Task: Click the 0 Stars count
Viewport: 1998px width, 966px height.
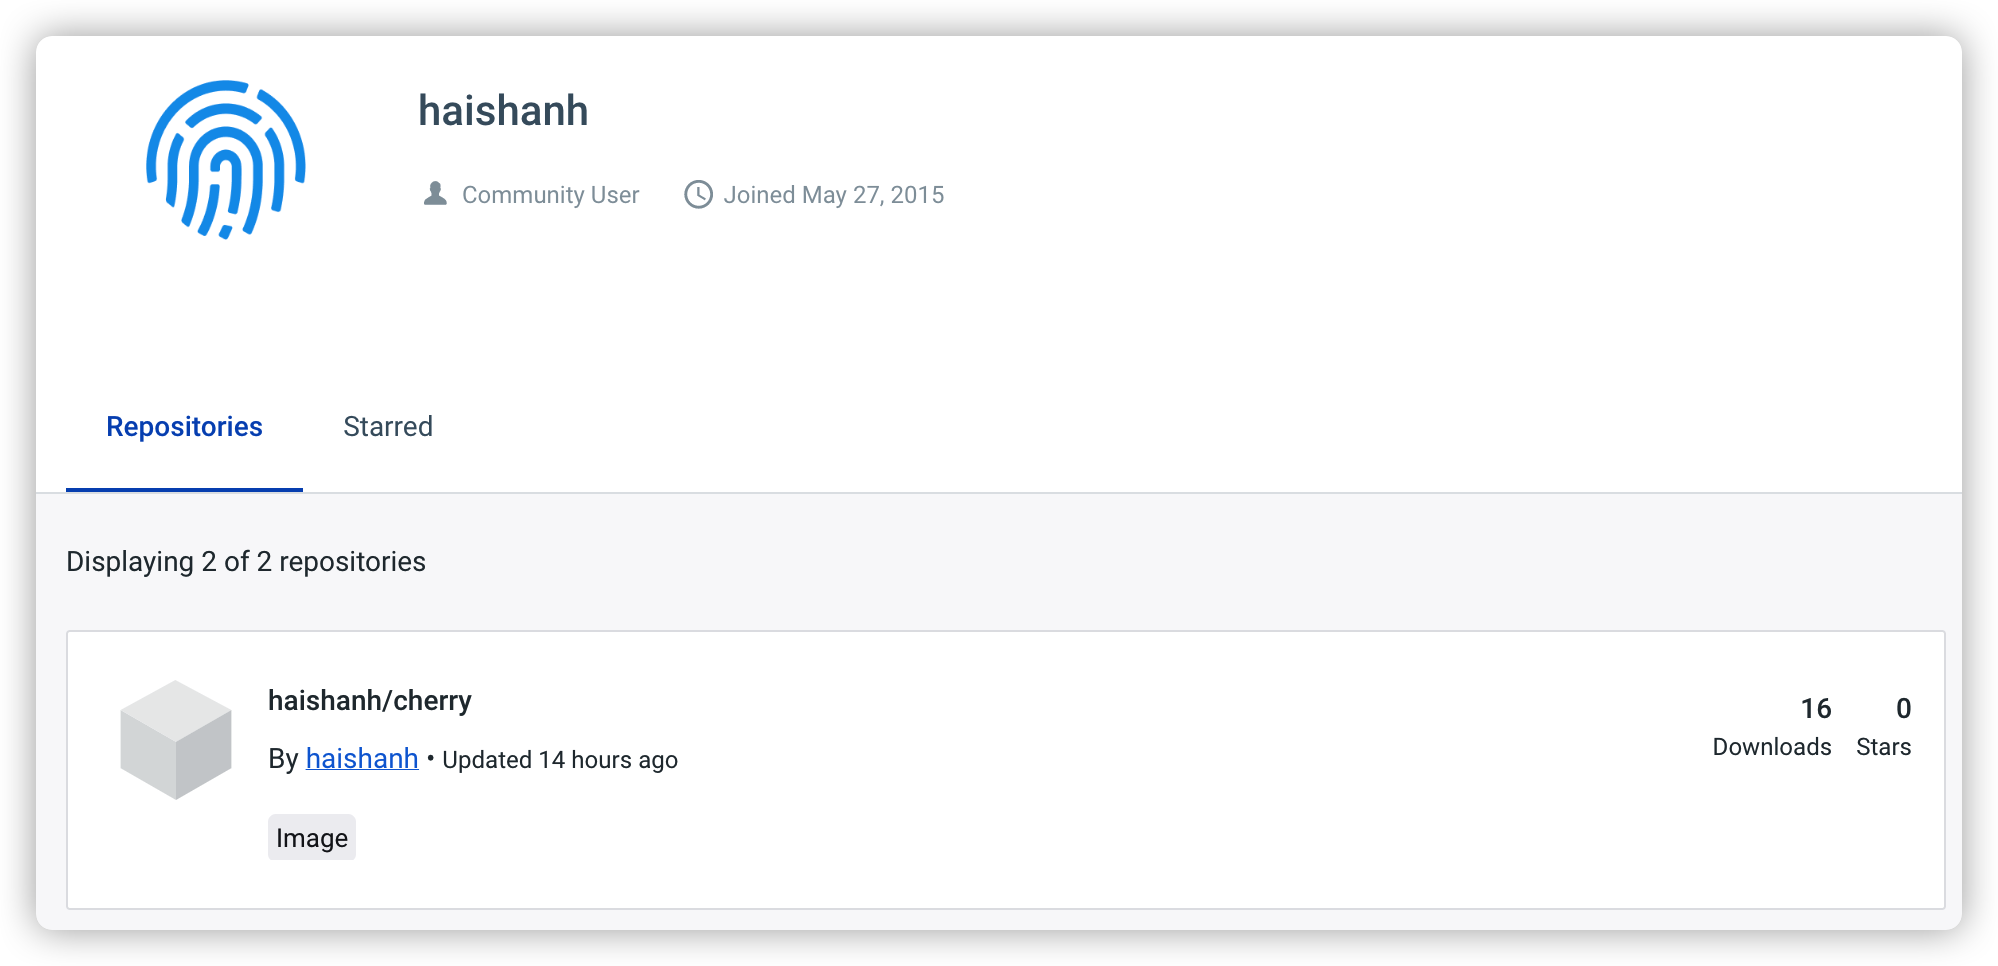Action: click(1904, 709)
